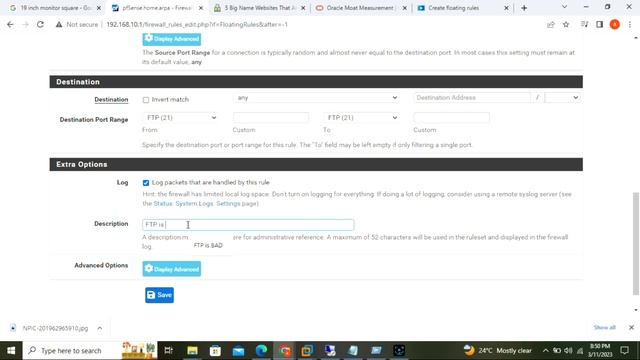
Task: Open Windows Start menu
Action: (x=11, y=350)
